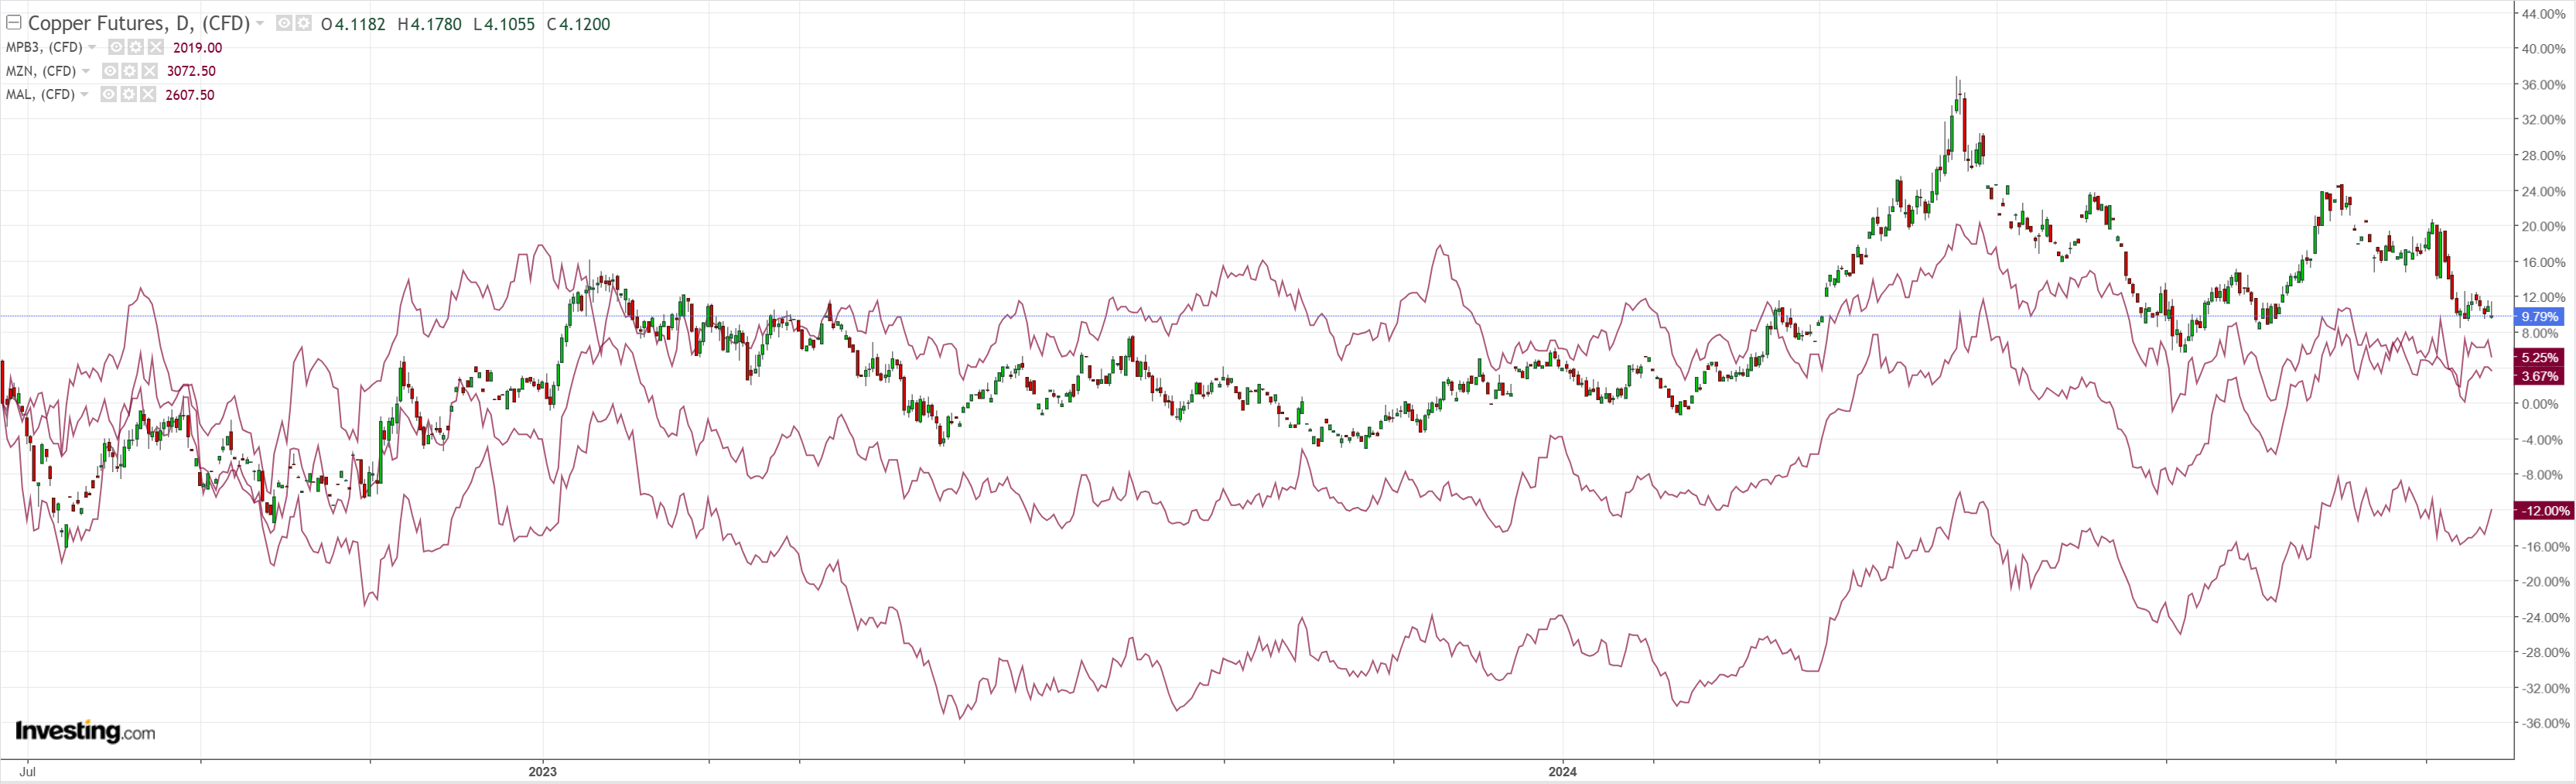This screenshot has width=2576, height=784.
Task: Open settings gear for the MAL series
Action: [128, 95]
